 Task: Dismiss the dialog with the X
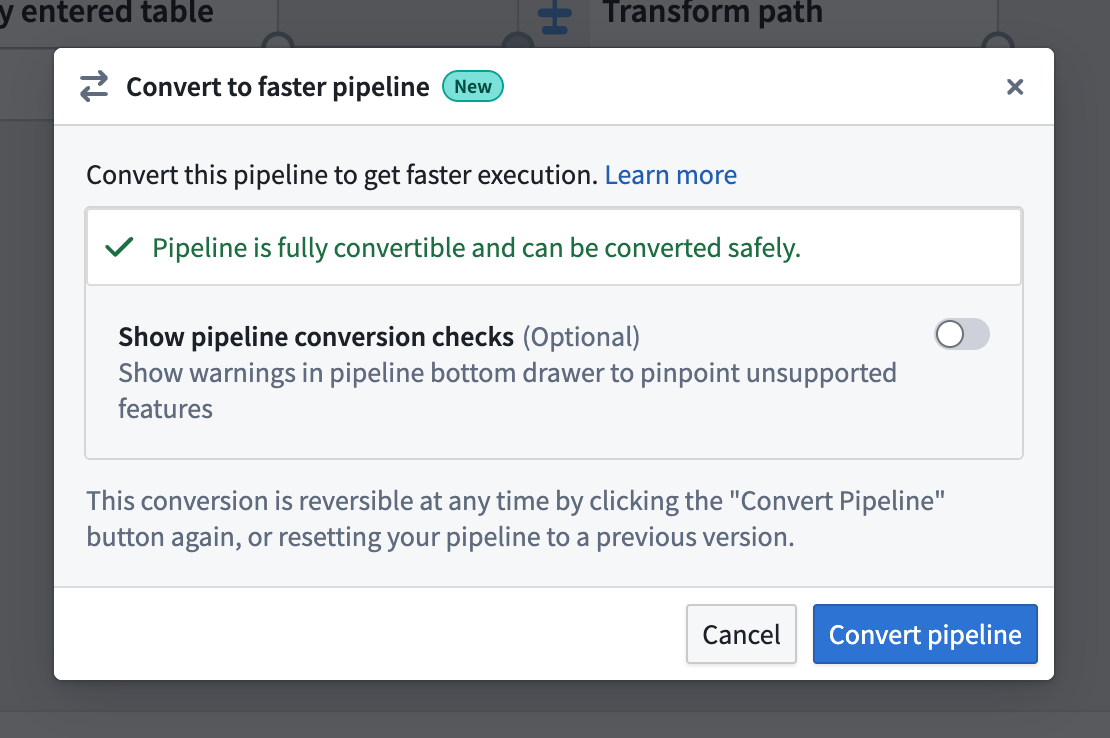[1015, 87]
